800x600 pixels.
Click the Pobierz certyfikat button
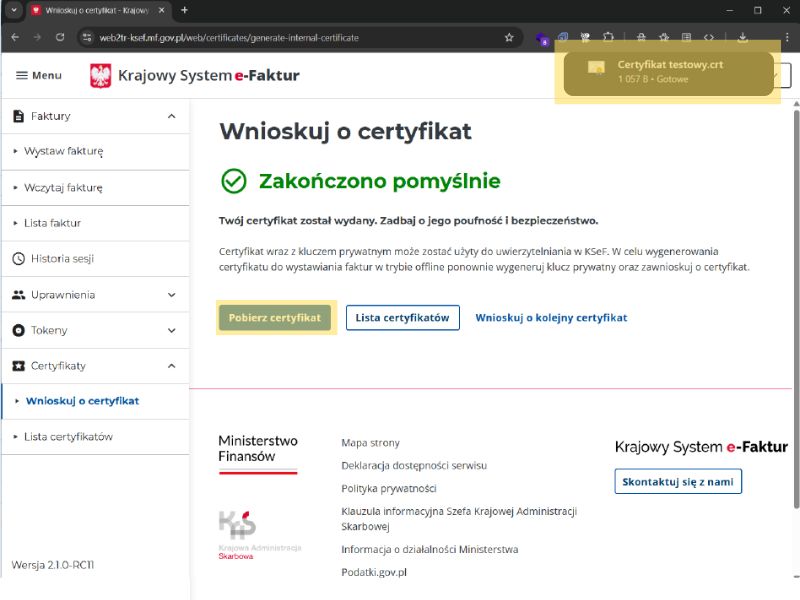point(275,318)
